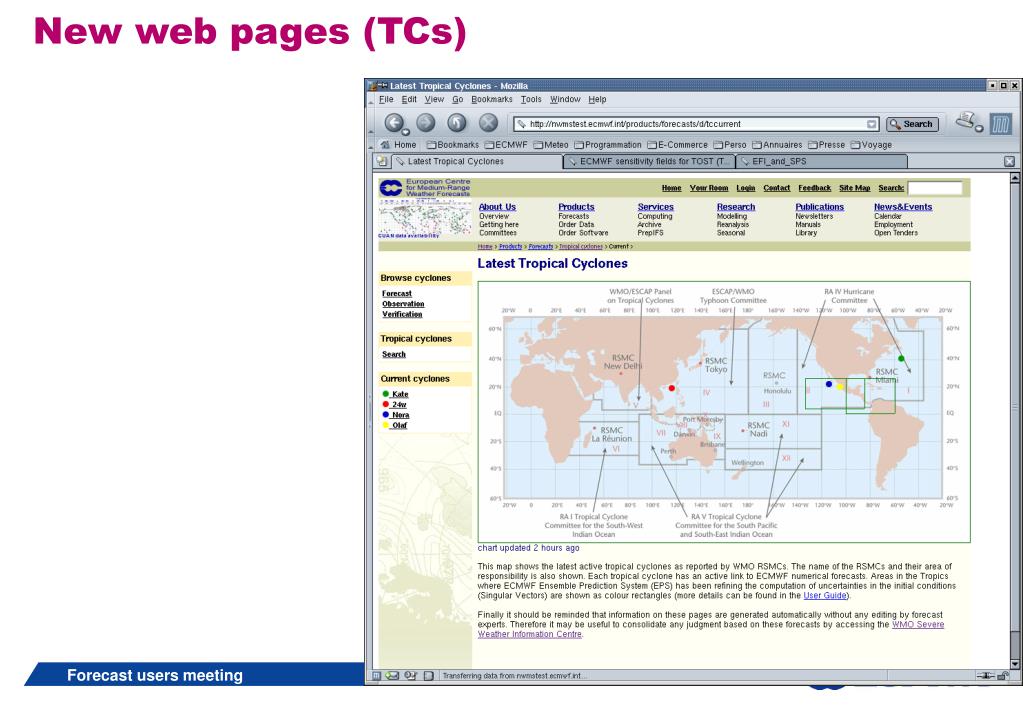Go back with the Back arrow button
1023x708 pixels.
click(x=393, y=123)
